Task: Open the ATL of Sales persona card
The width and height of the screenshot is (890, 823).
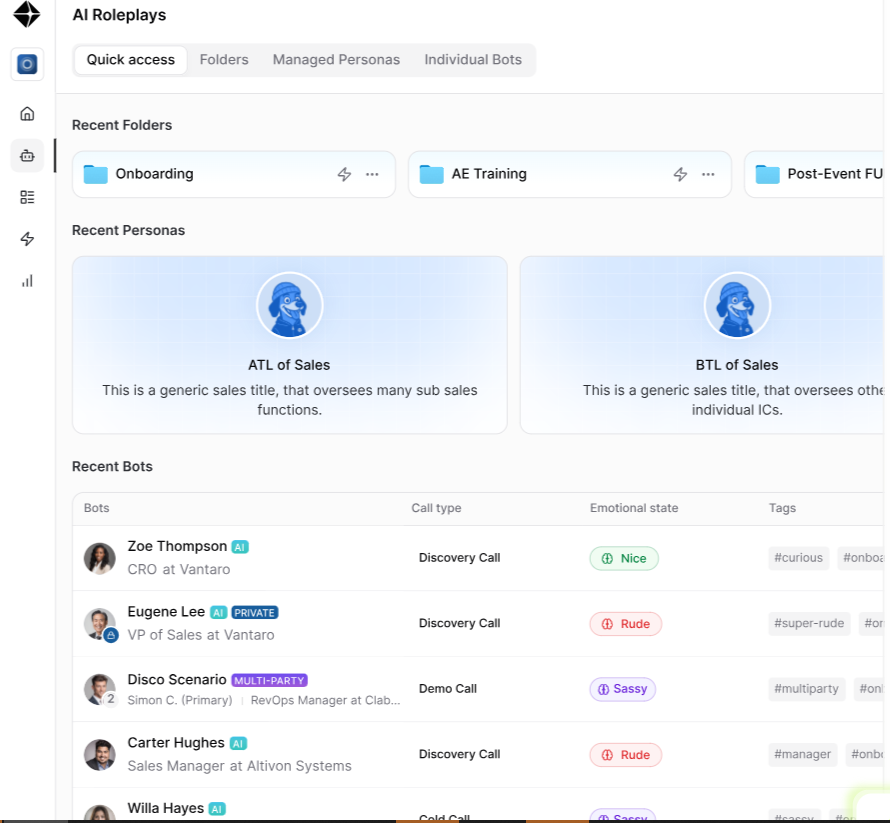Action: [x=289, y=345]
